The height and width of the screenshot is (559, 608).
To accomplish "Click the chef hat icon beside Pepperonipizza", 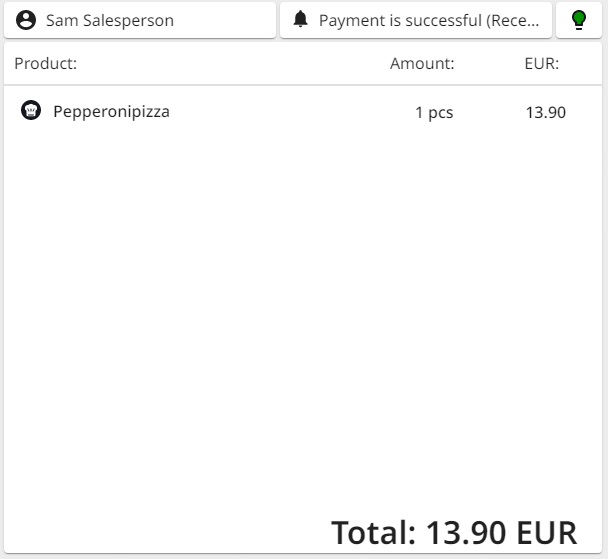I will (31, 111).
